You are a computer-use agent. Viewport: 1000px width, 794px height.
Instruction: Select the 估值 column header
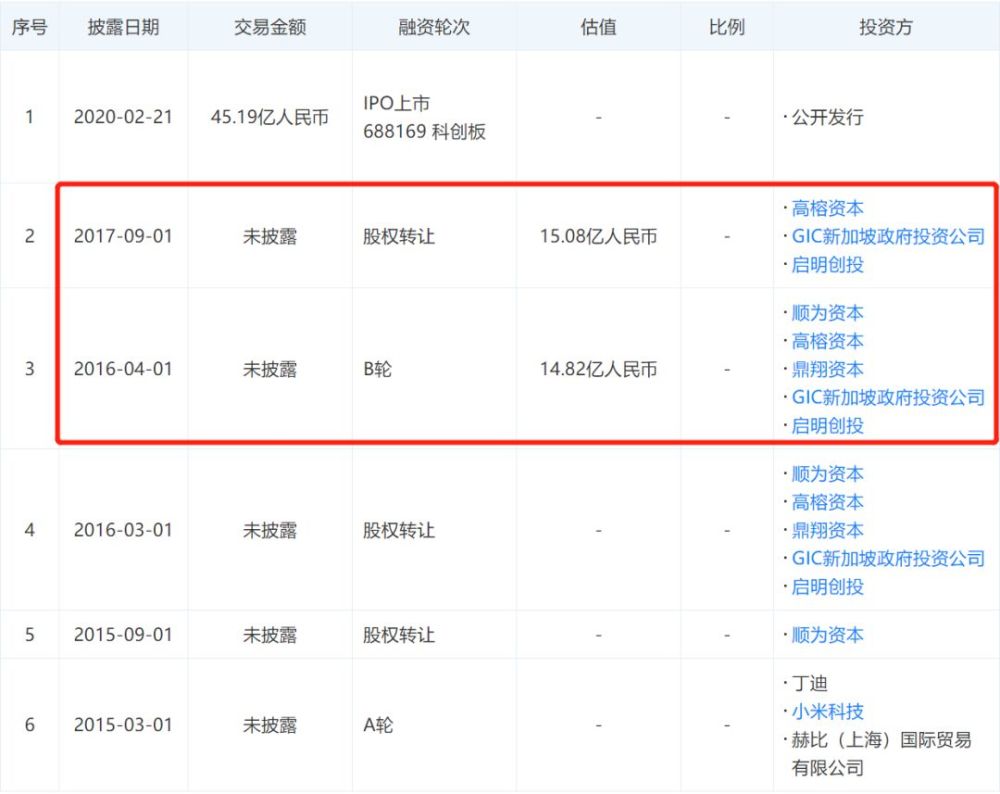[x=598, y=27]
